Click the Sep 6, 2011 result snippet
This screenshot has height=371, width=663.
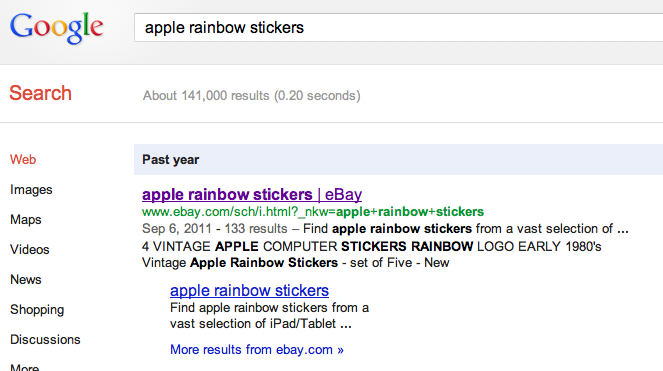(x=385, y=229)
